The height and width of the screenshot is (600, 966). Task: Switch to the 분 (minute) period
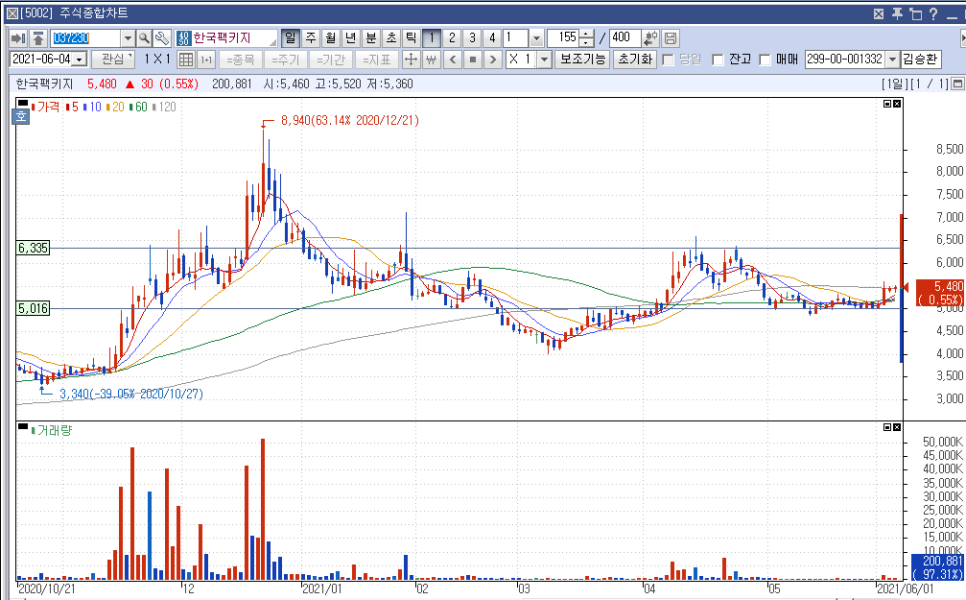click(x=371, y=38)
